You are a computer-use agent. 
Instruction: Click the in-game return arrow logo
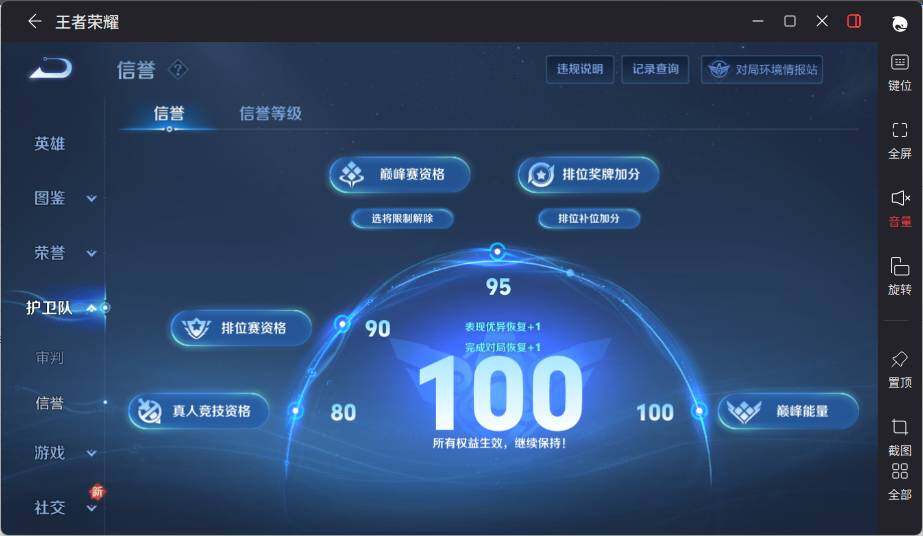[x=51, y=68]
